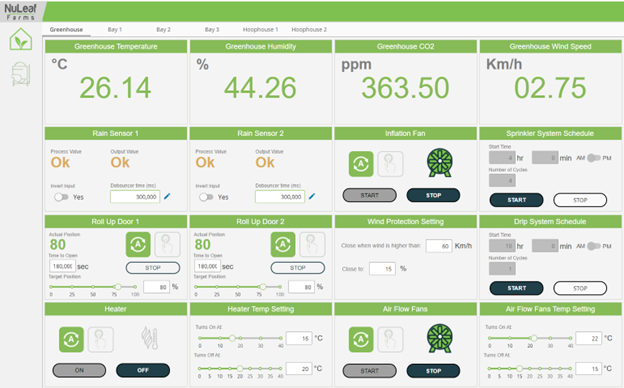Select auto mode icon for Inflation Fan
This screenshot has width=624, height=388.
tap(361, 164)
